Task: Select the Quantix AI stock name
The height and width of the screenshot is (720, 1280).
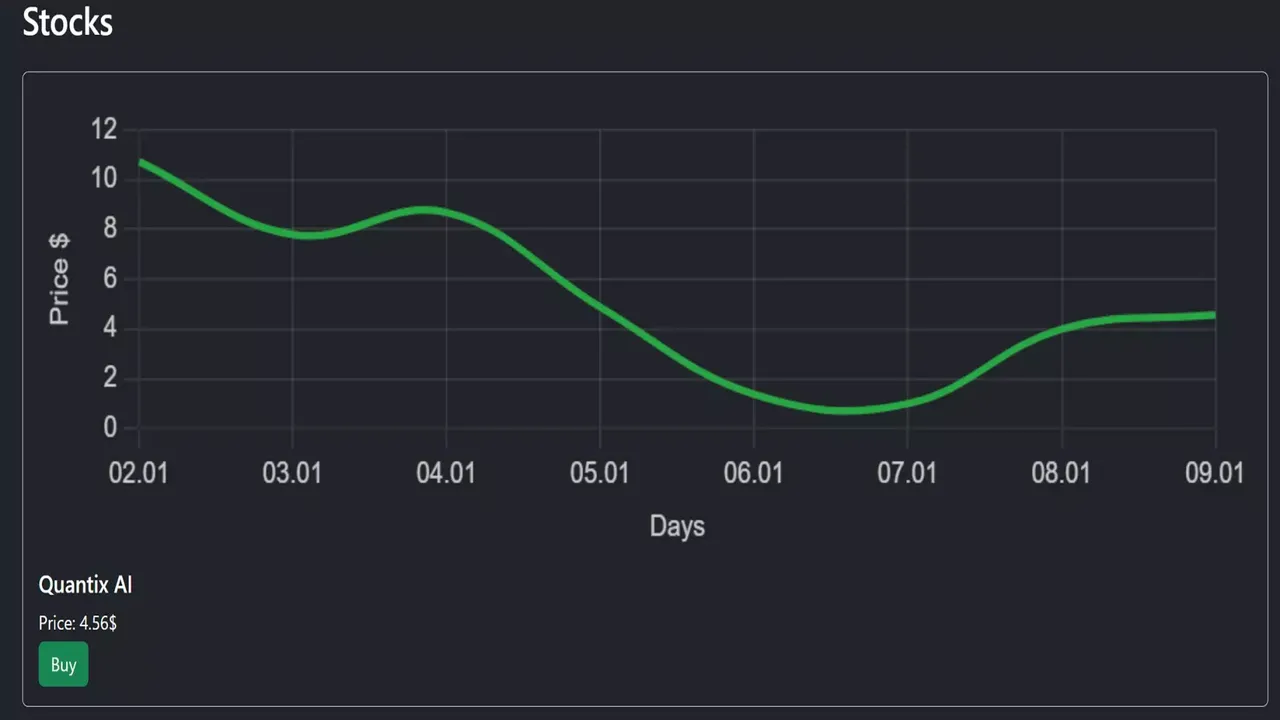Action: click(x=85, y=585)
